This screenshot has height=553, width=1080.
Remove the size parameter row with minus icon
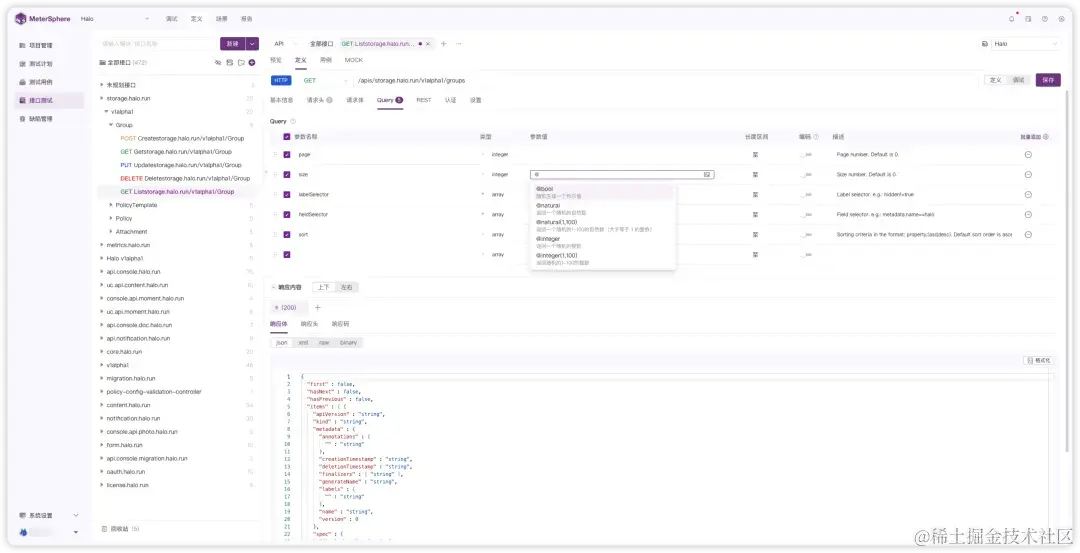tap(1028, 174)
